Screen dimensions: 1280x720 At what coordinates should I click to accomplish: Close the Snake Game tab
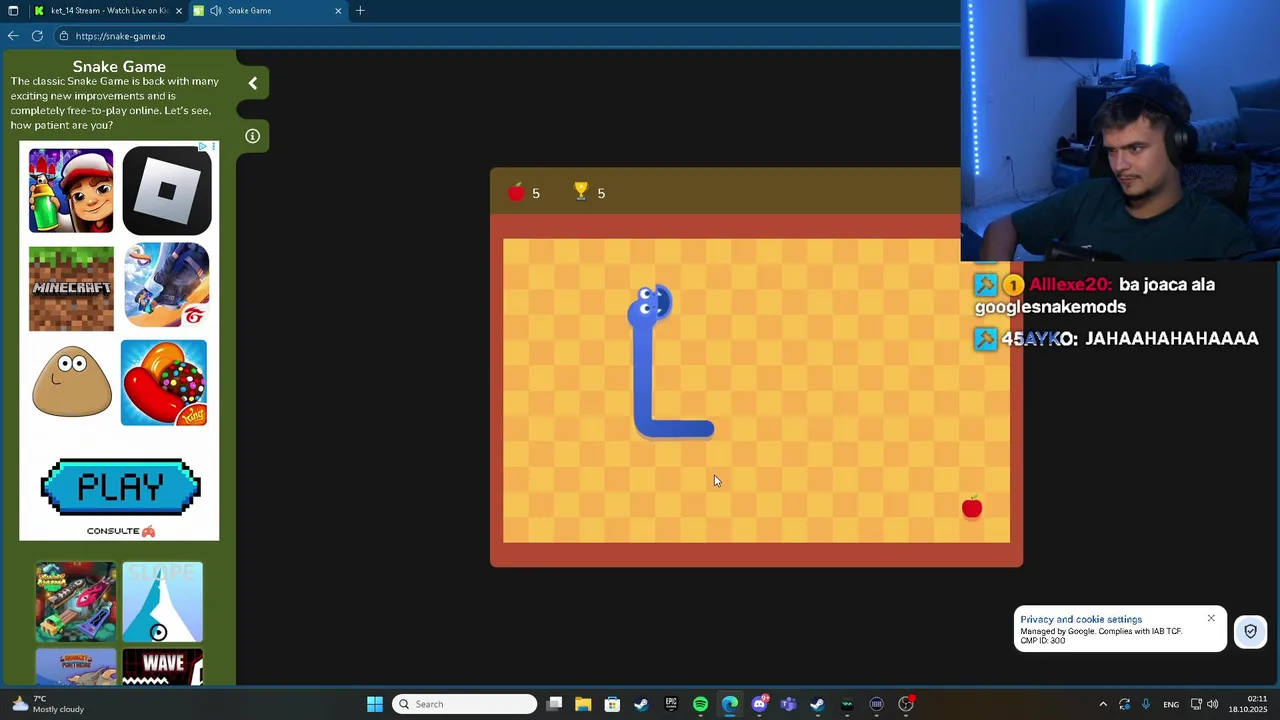coord(338,11)
